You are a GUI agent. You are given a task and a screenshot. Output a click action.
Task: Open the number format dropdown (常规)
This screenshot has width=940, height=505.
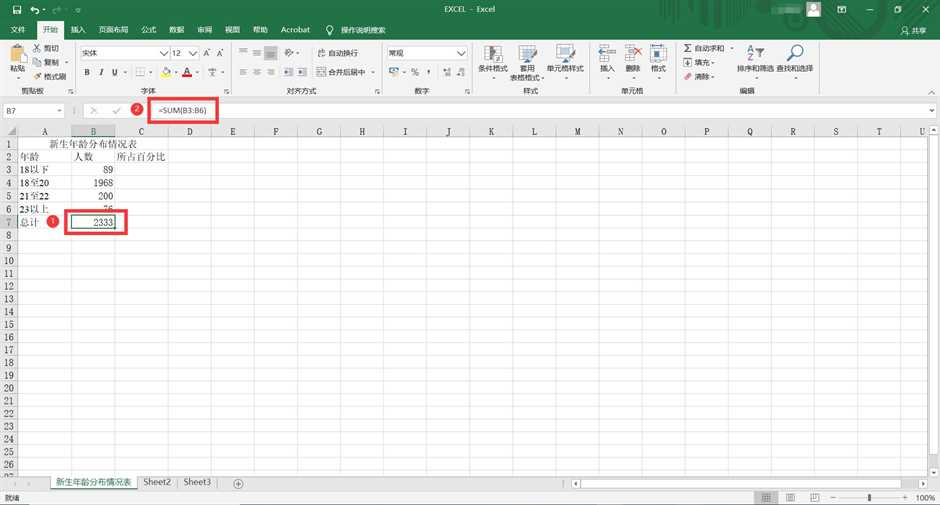click(x=461, y=53)
